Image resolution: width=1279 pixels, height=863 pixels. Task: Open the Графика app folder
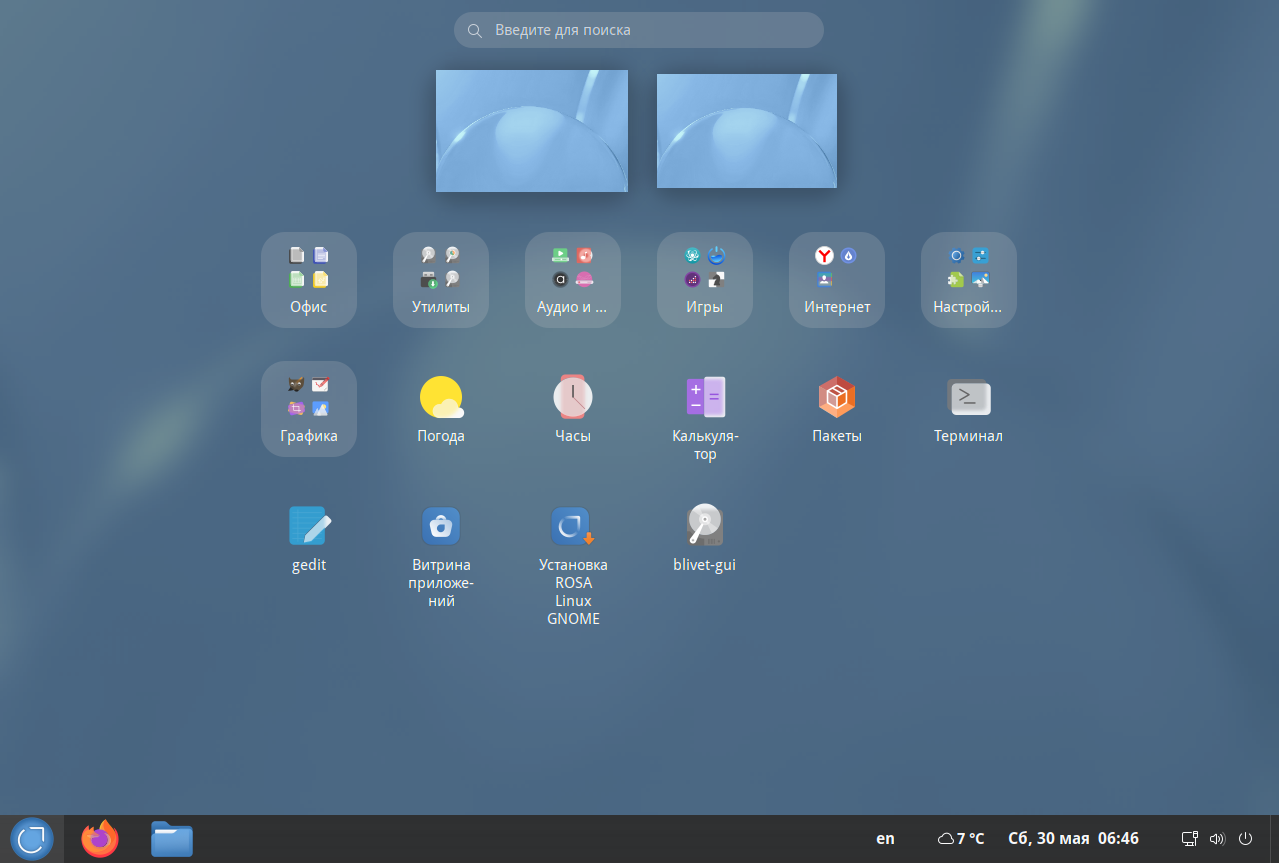point(309,409)
